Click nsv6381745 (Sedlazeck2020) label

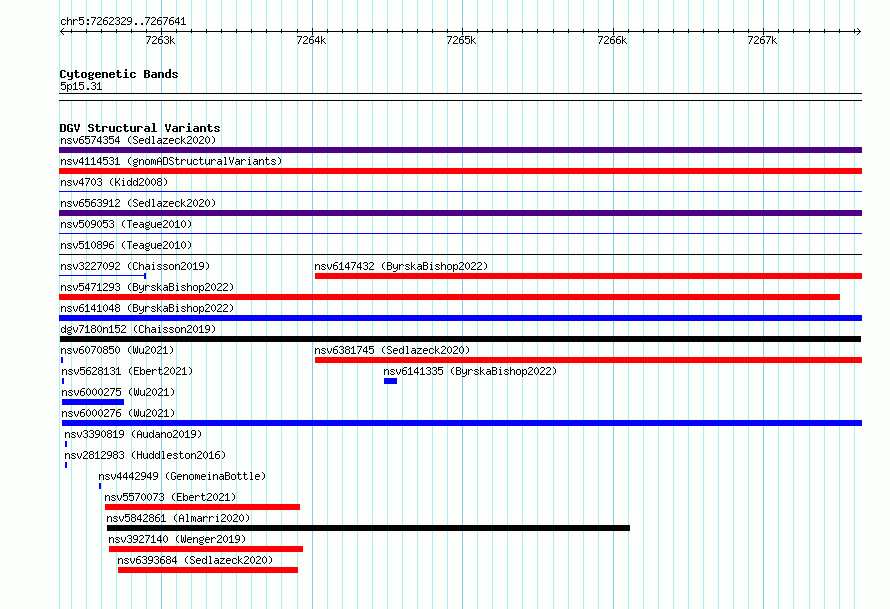coord(392,350)
